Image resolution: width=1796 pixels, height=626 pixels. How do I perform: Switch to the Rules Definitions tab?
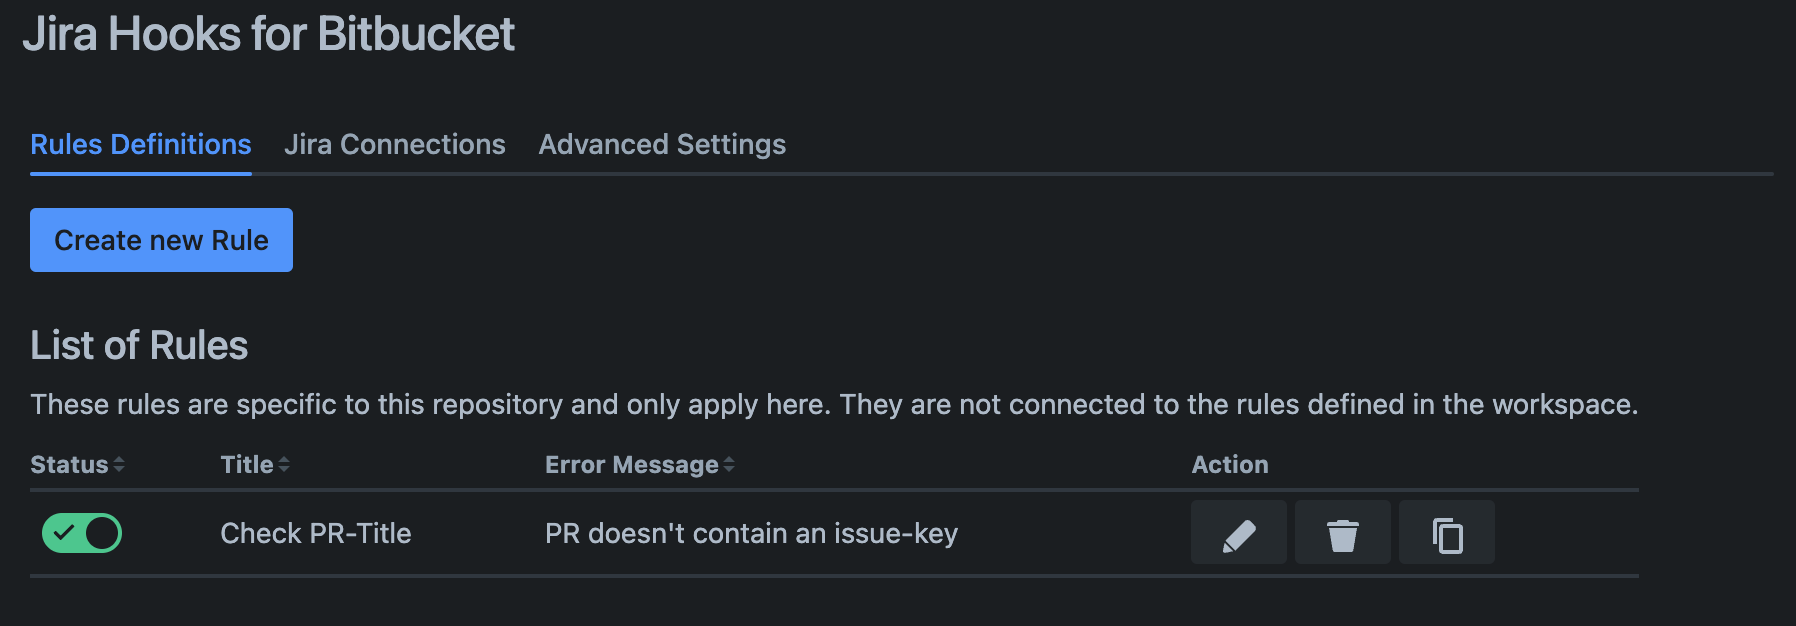(x=141, y=145)
